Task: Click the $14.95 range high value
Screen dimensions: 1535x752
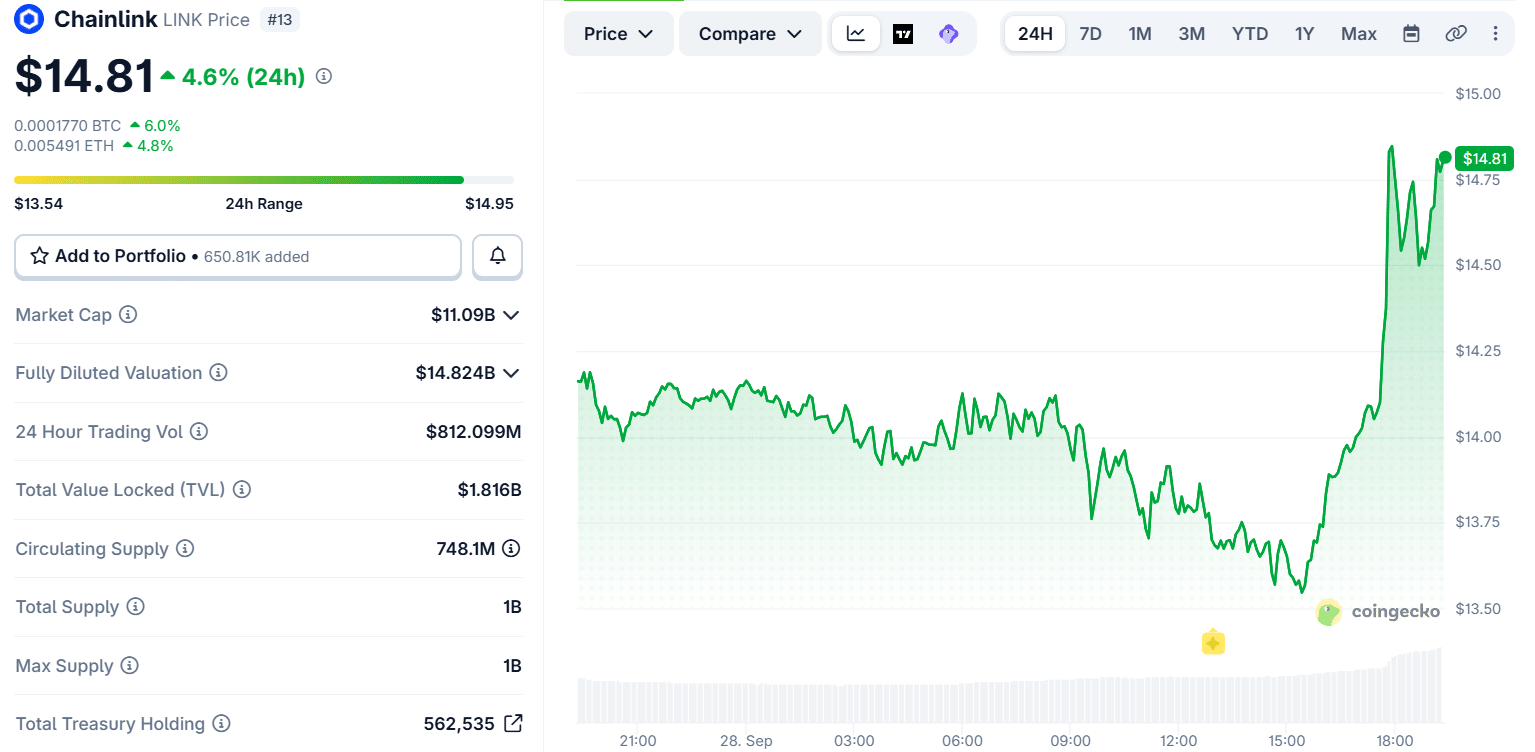Action: [x=489, y=204]
